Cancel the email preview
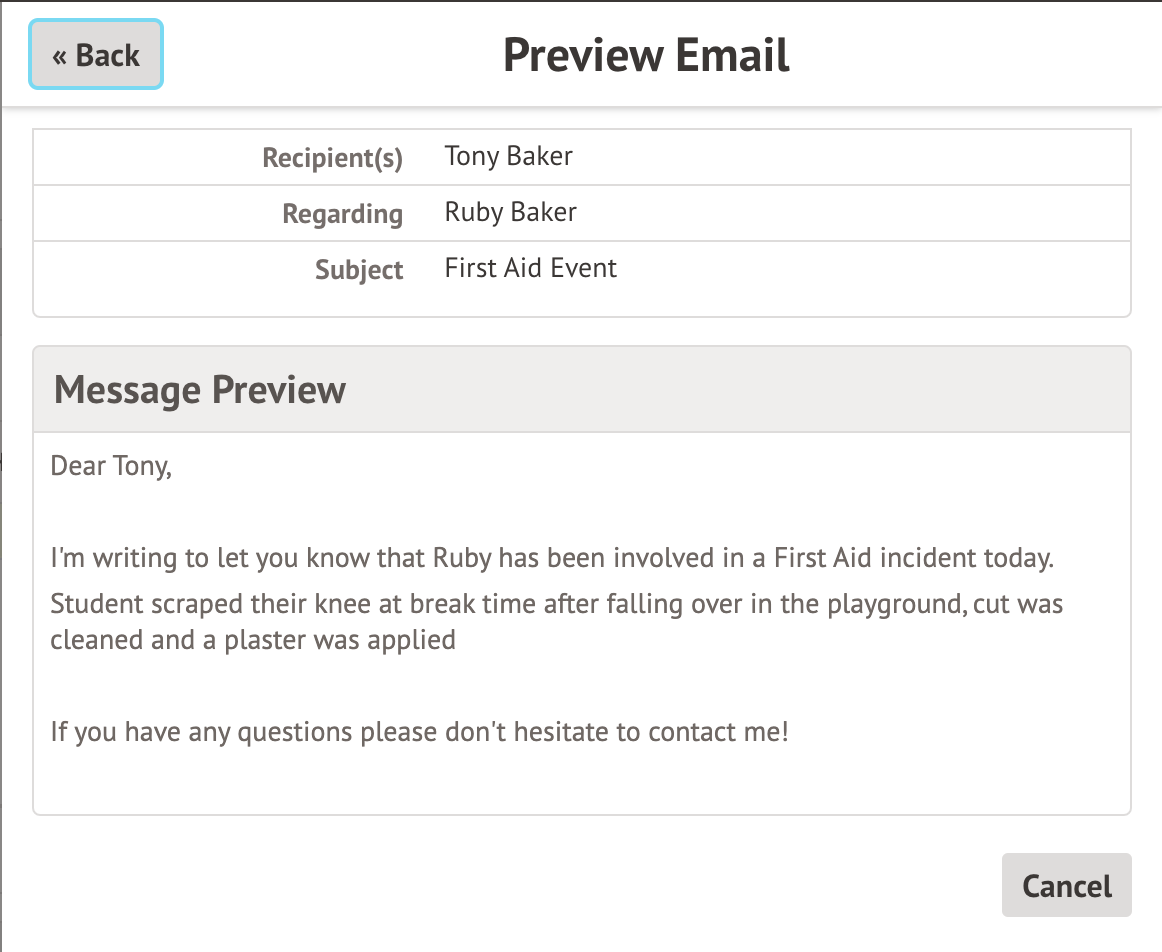1162x952 pixels. (1066, 885)
